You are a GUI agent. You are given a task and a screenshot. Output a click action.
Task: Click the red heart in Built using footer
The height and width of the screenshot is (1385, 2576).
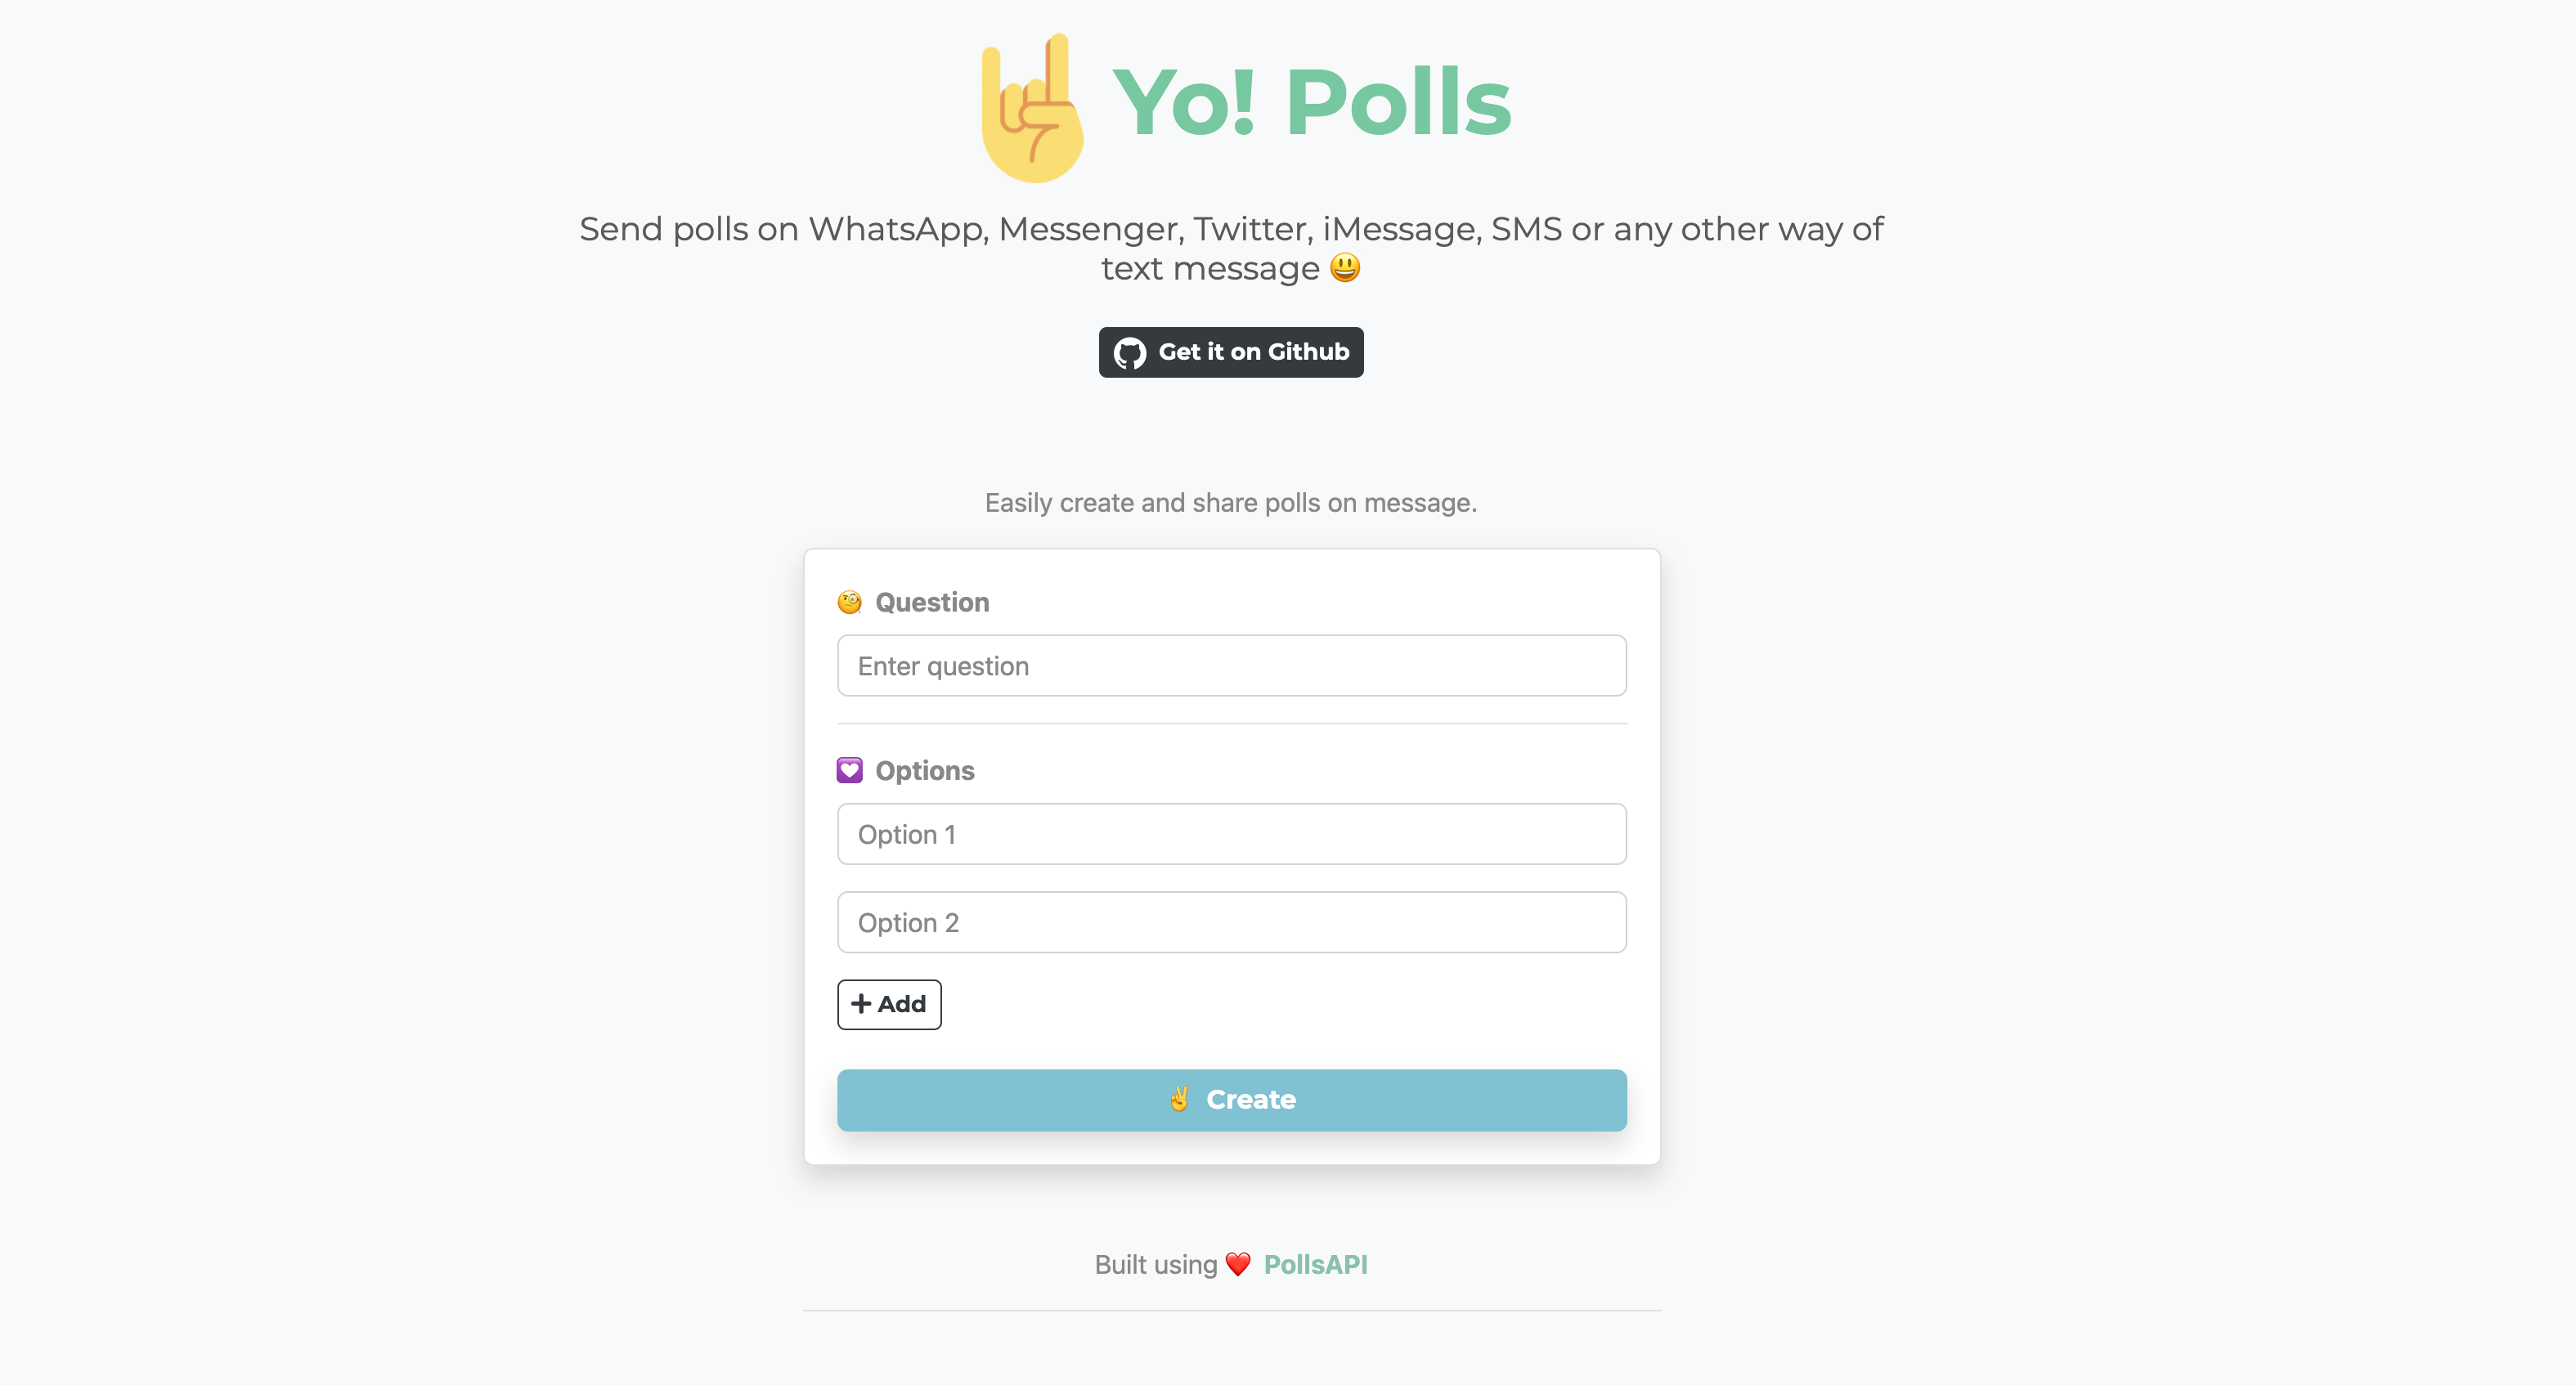click(x=1238, y=1264)
